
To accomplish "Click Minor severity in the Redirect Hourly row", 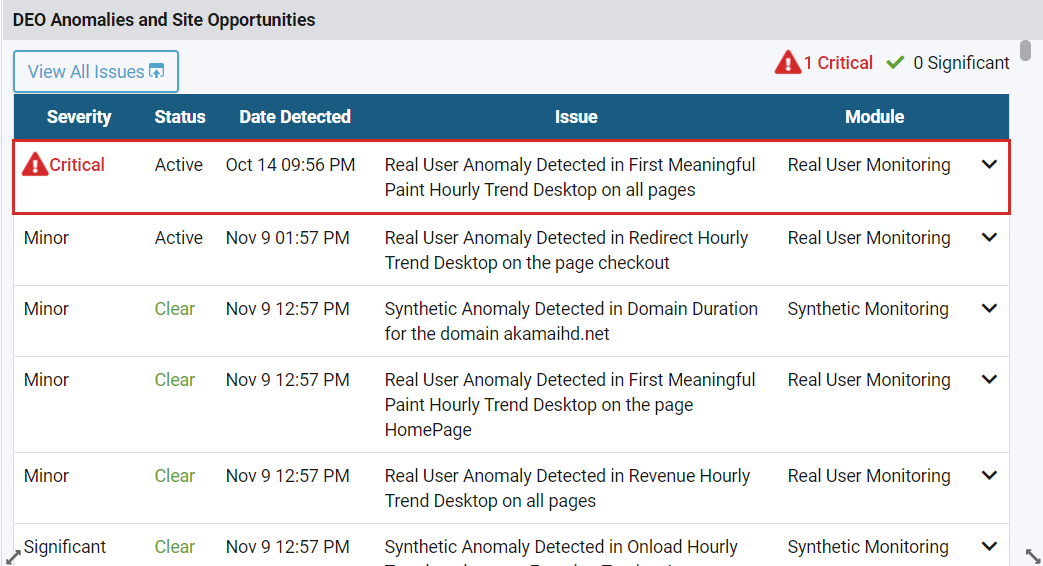I will click(46, 238).
